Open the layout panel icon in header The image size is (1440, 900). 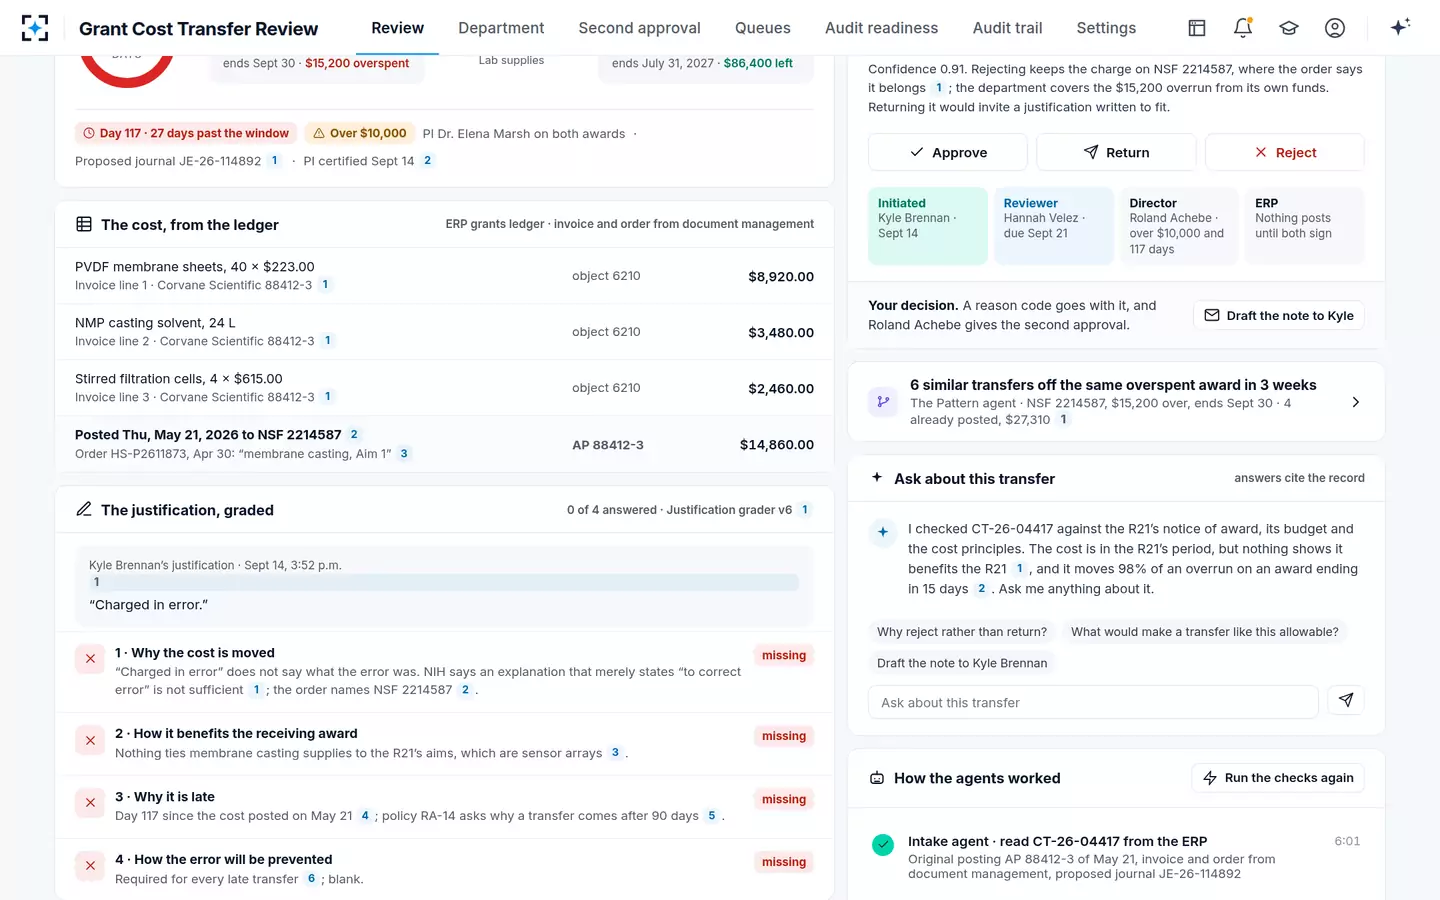(1197, 28)
